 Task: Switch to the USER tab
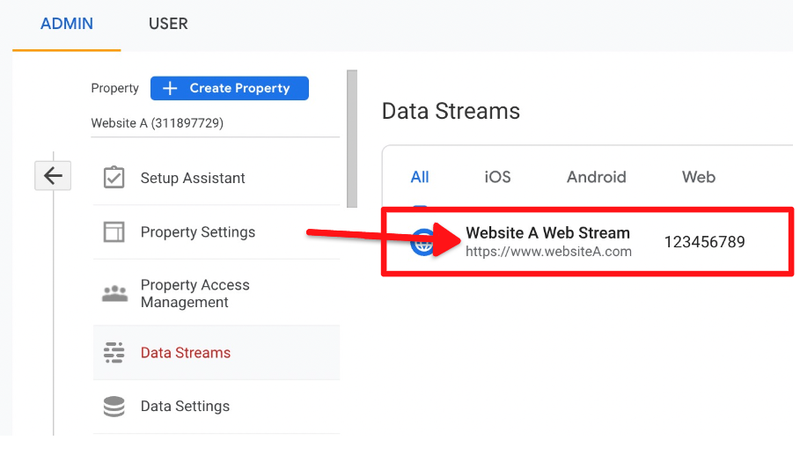click(x=168, y=23)
